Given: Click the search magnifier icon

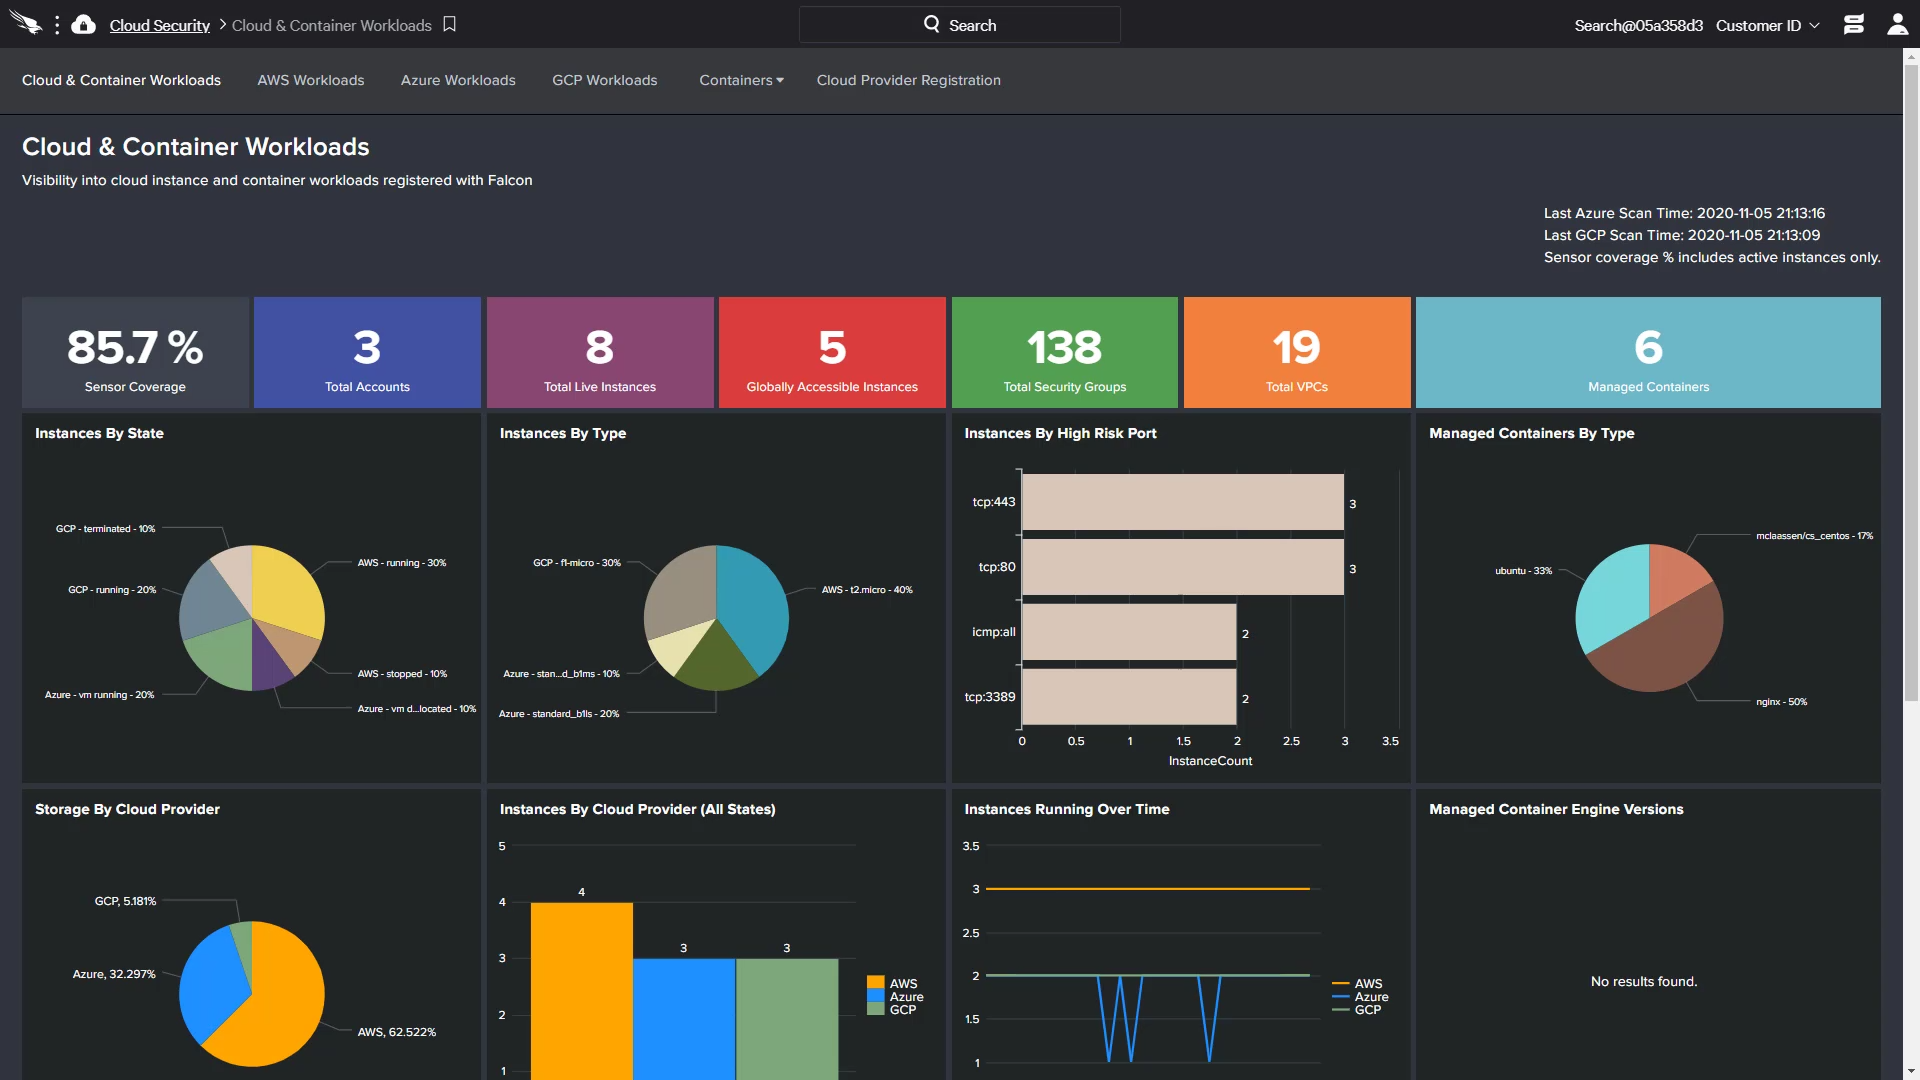Looking at the screenshot, I should pyautogui.click(x=931, y=24).
